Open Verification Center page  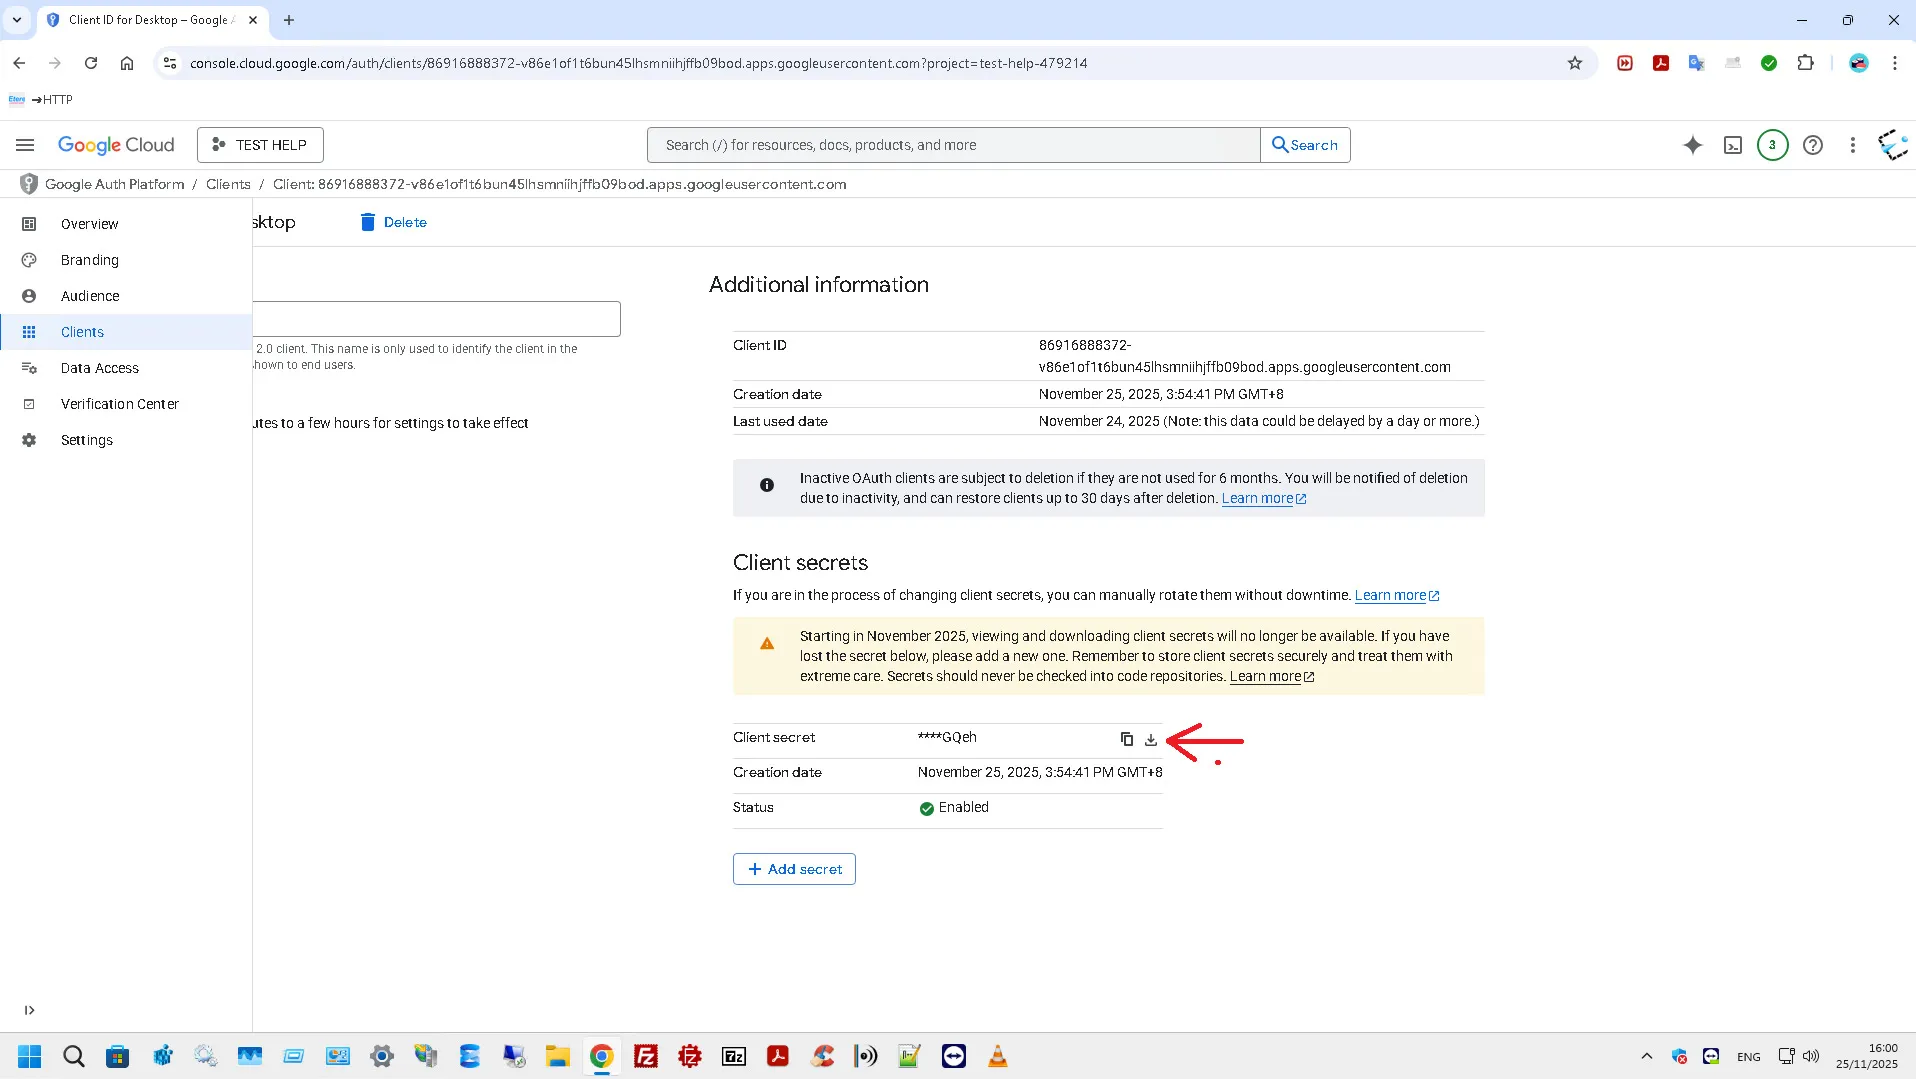(x=119, y=404)
